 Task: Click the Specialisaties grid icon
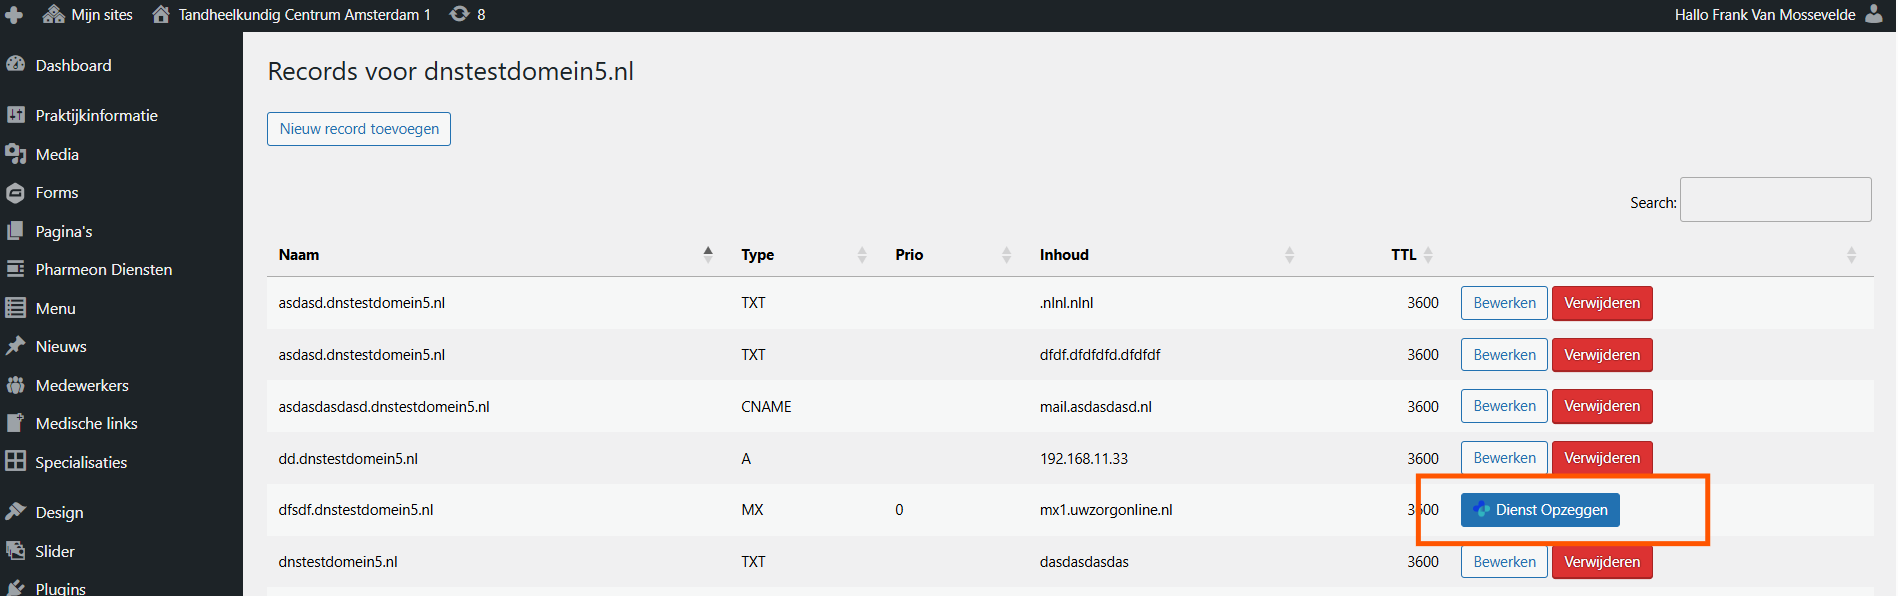point(15,461)
